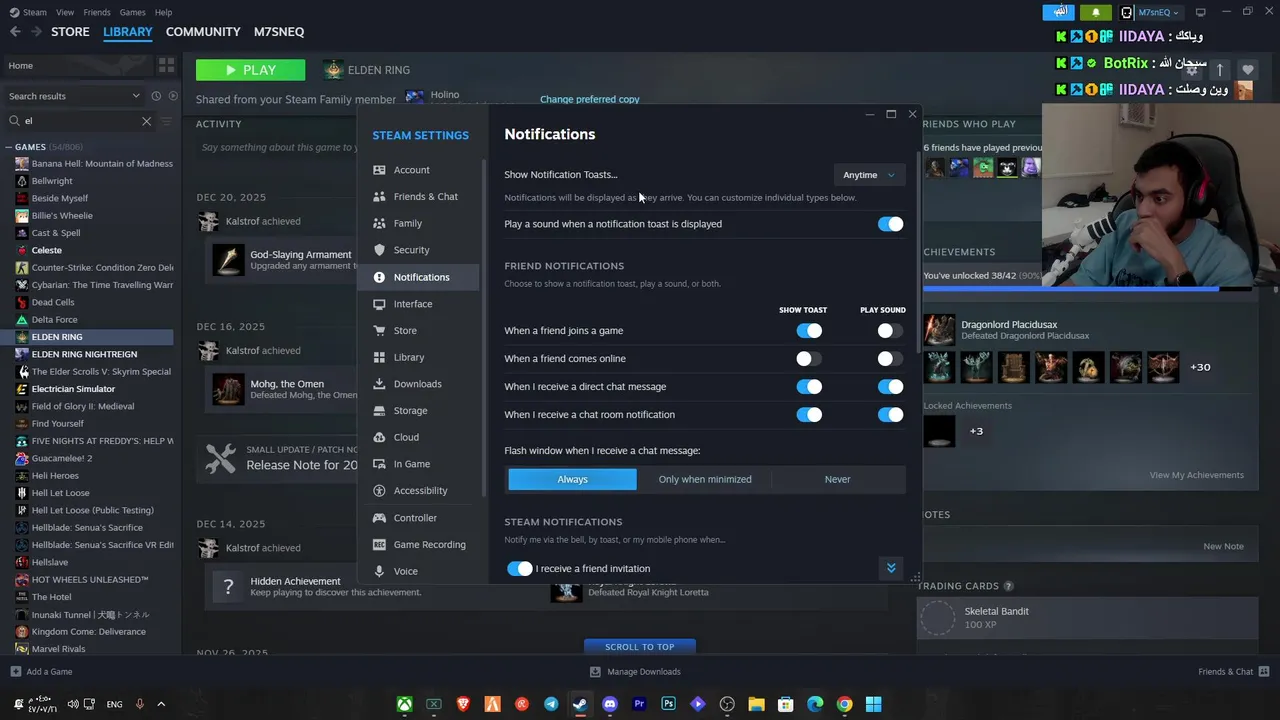Open Discord from the taskbar

tap(610, 704)
